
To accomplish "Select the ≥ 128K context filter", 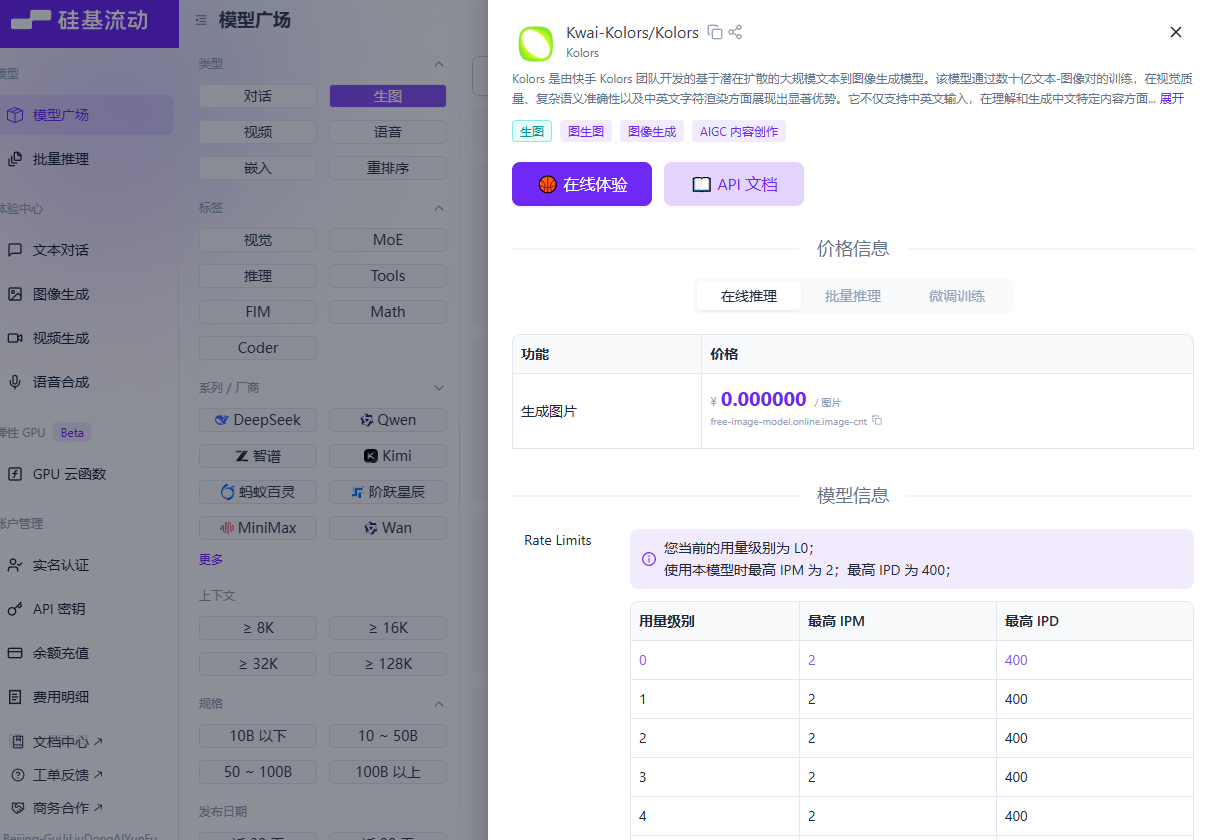I will point(388,664).
